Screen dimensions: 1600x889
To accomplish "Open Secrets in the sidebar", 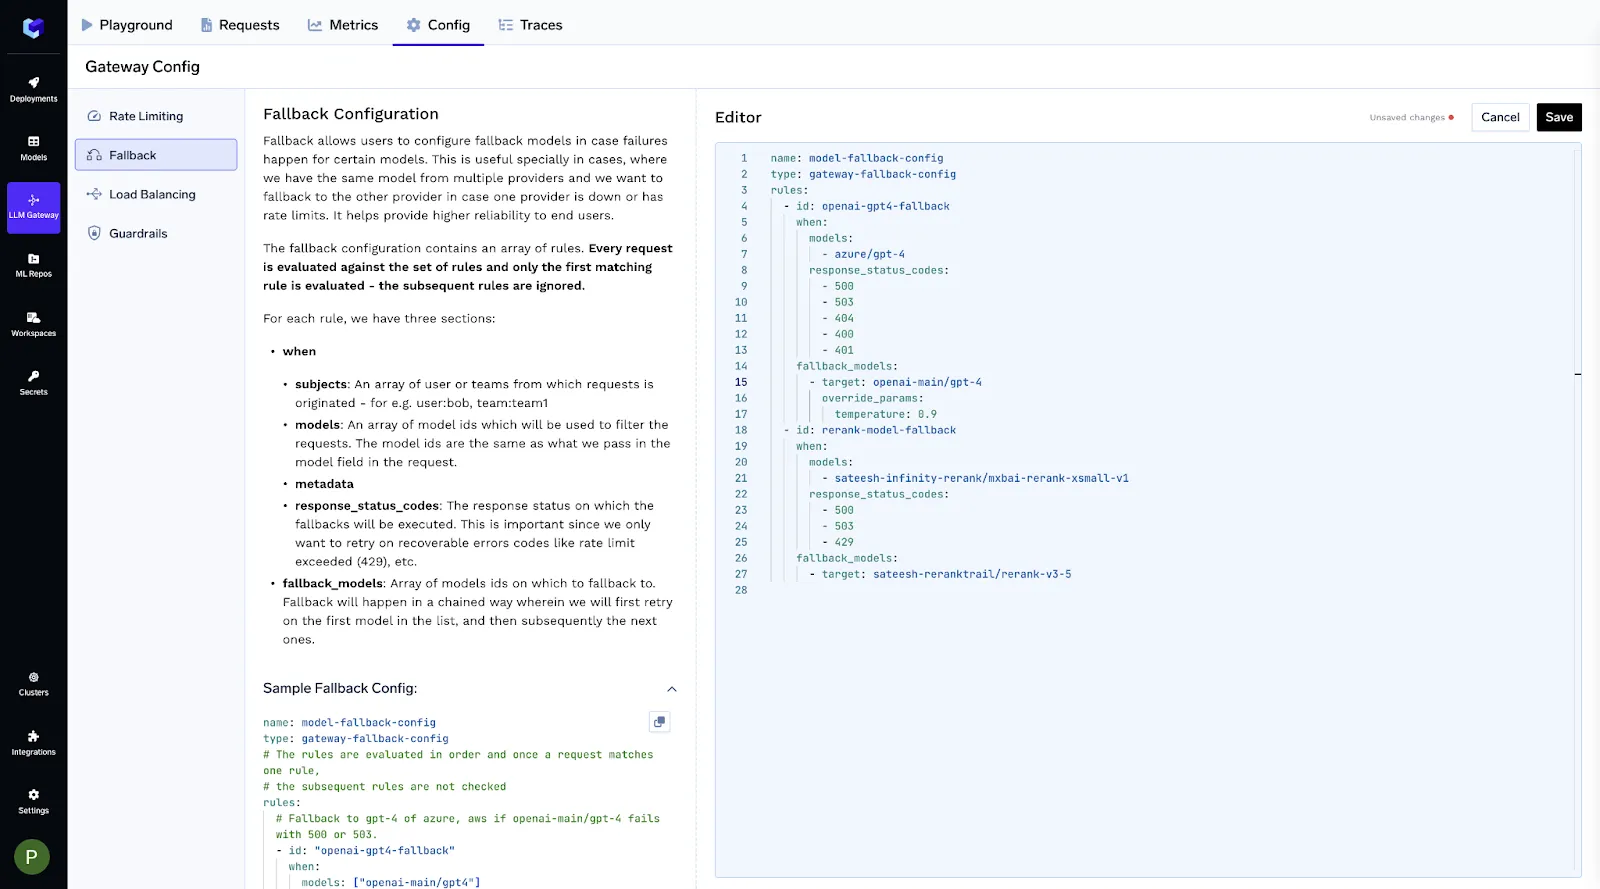I will 33,383.
